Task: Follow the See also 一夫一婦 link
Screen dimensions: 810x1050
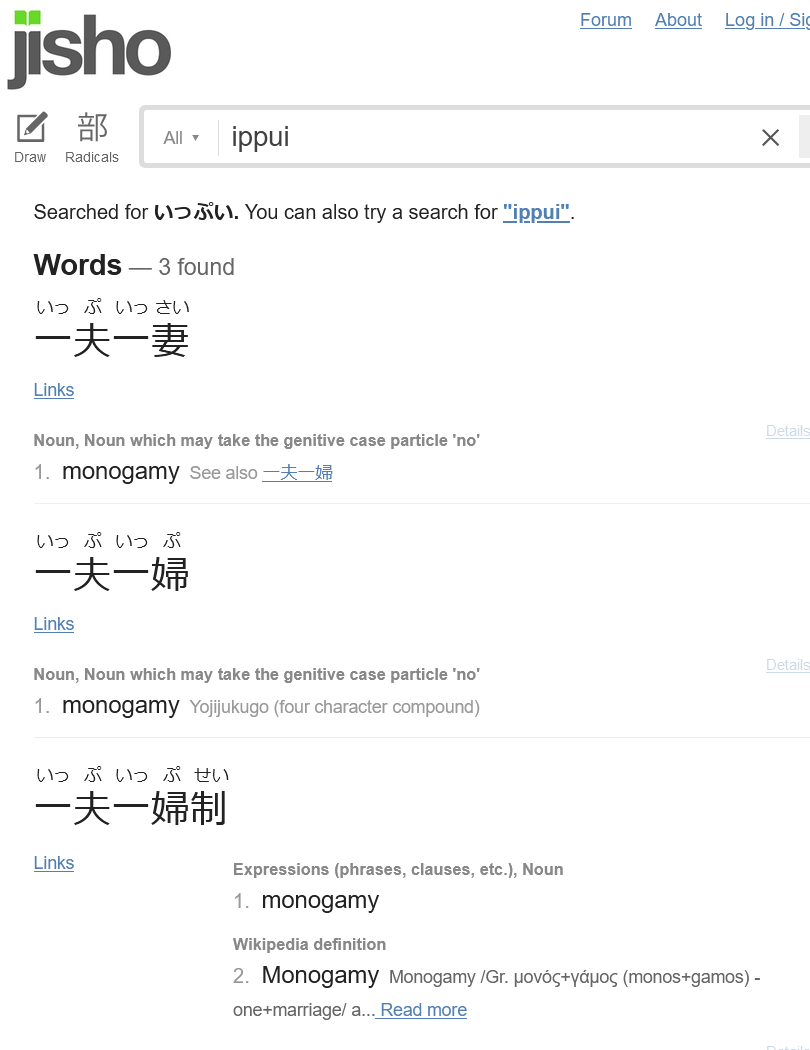Action: 297,473
